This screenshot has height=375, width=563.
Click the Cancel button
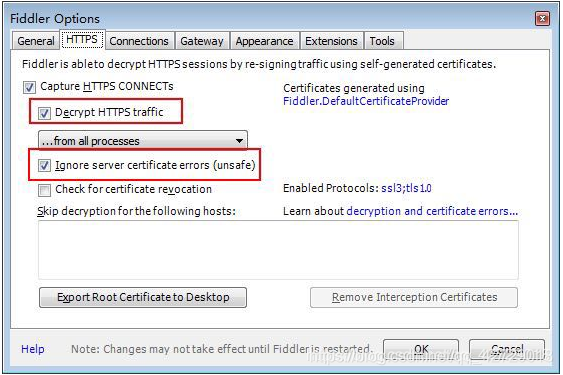click(507, 349)
